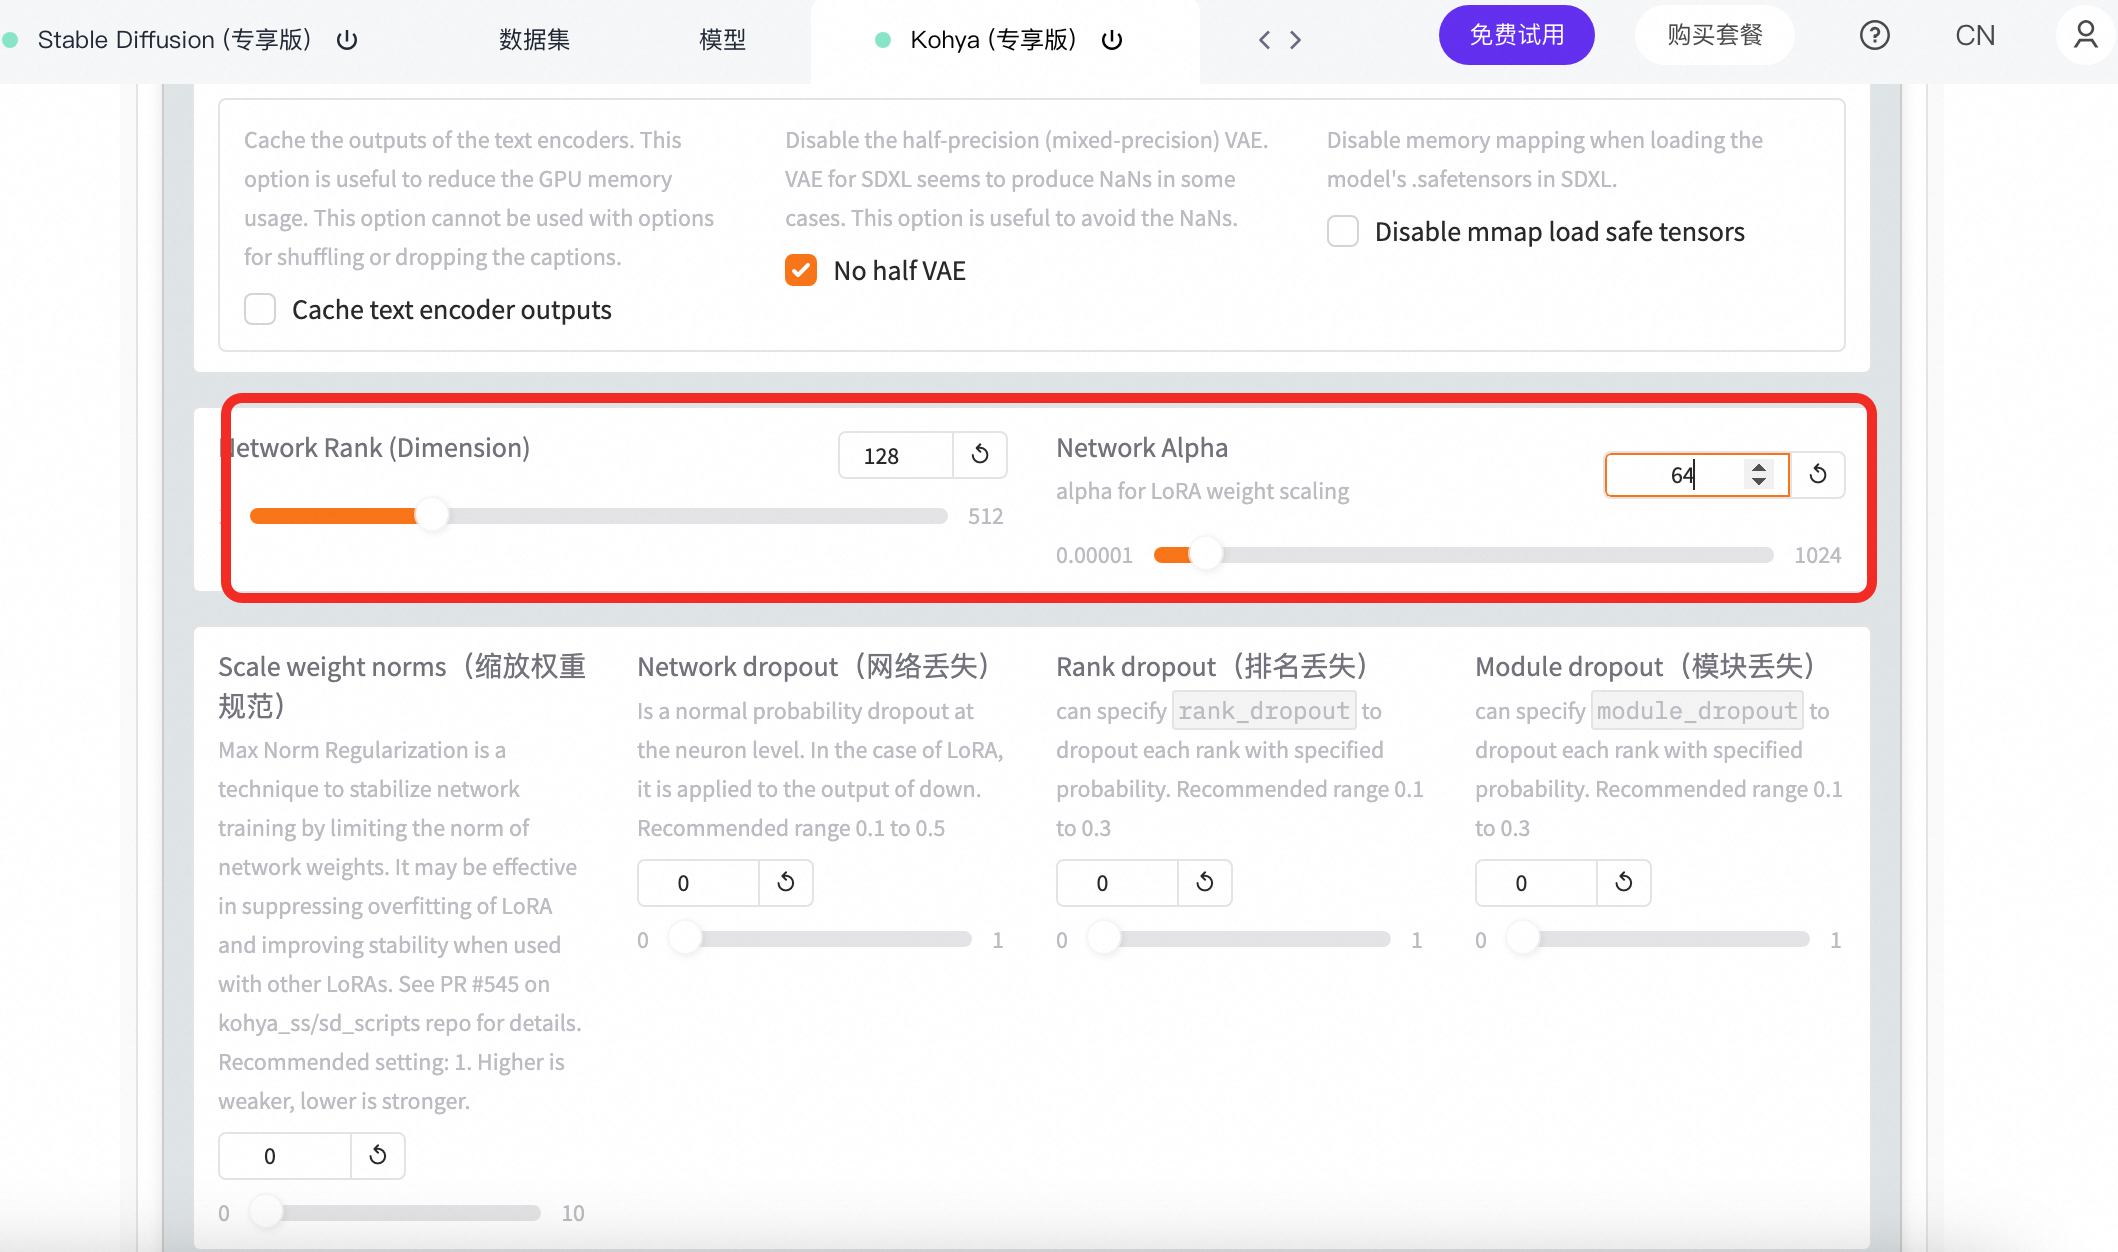2118x1252 pixels.
Task: Reset Rank dropout value icon
Action: (x=1205, y=882)
